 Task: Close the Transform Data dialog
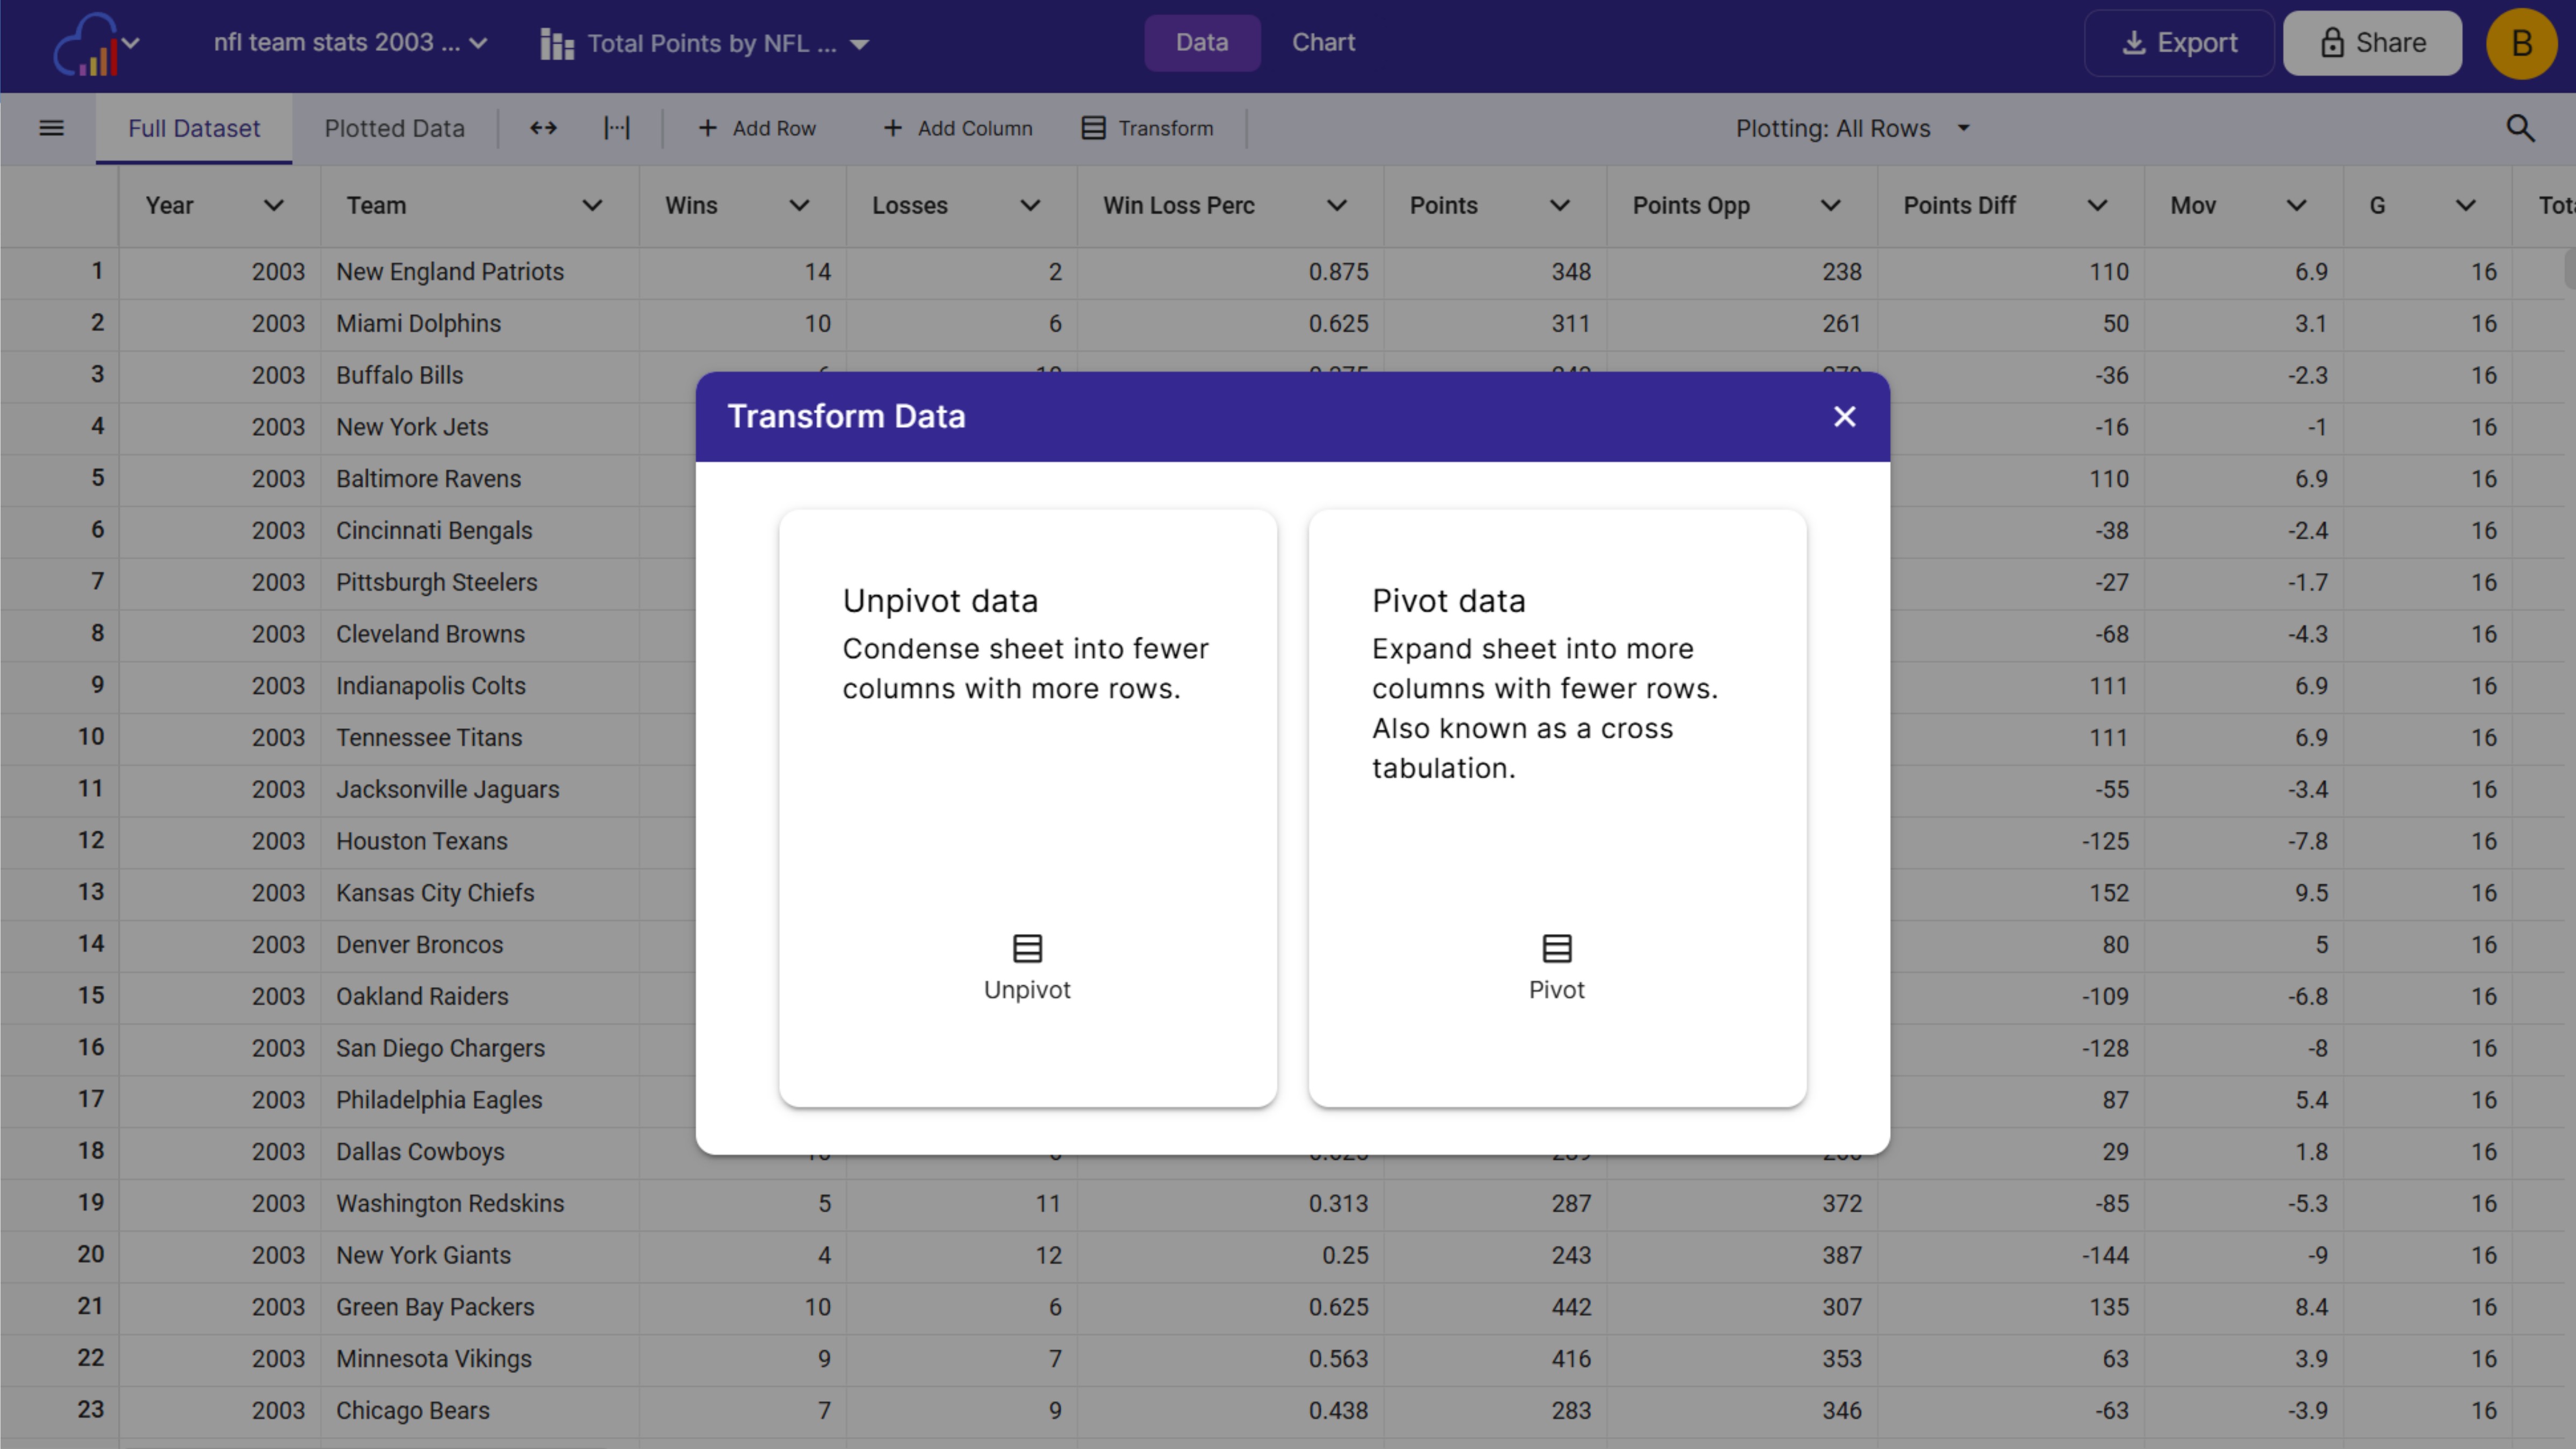(x=1844, y=417)
